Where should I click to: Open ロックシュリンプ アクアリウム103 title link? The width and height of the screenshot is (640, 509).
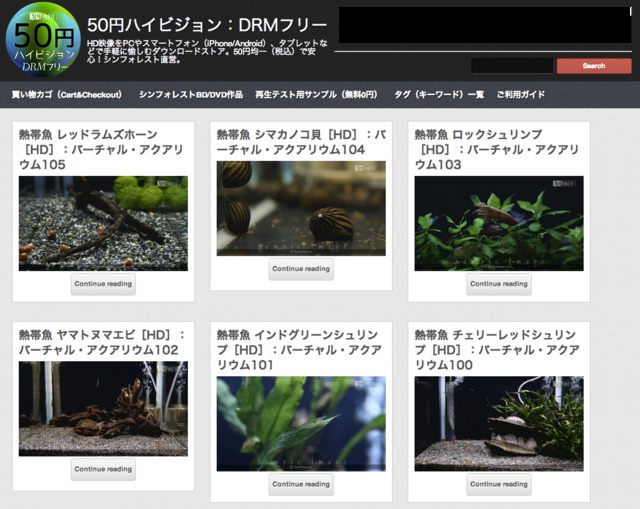click(497, 149)
